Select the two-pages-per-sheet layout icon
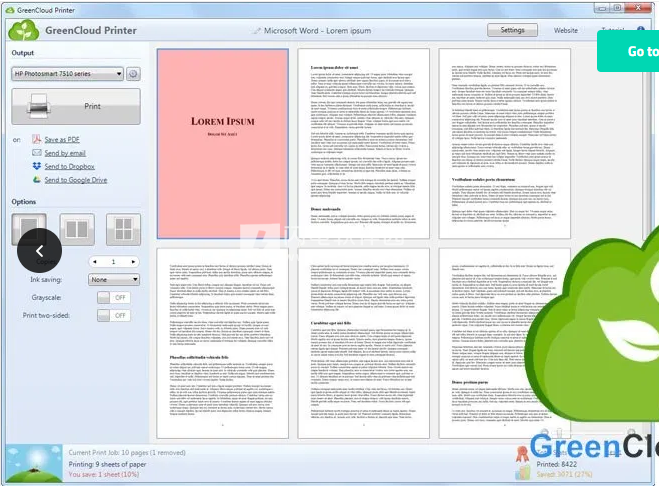 click(x=76, y=229)
